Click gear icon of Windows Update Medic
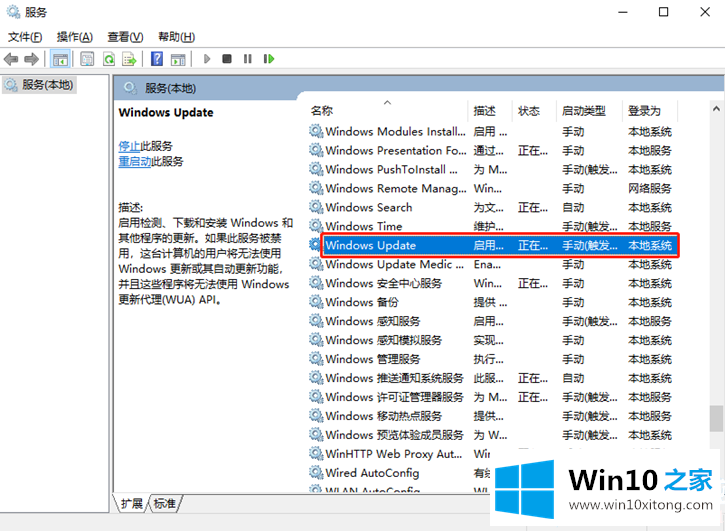 coord(316,264)
